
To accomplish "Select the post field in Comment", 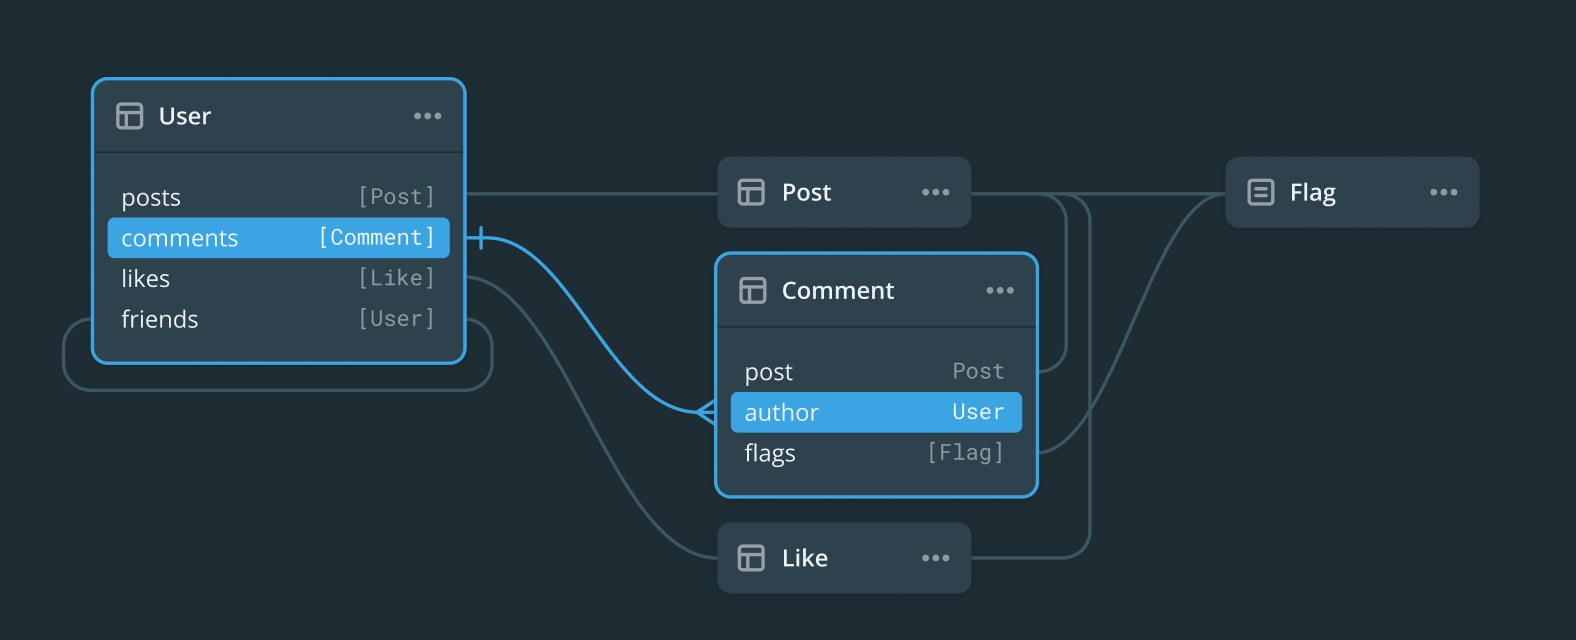I will [876, 371].
